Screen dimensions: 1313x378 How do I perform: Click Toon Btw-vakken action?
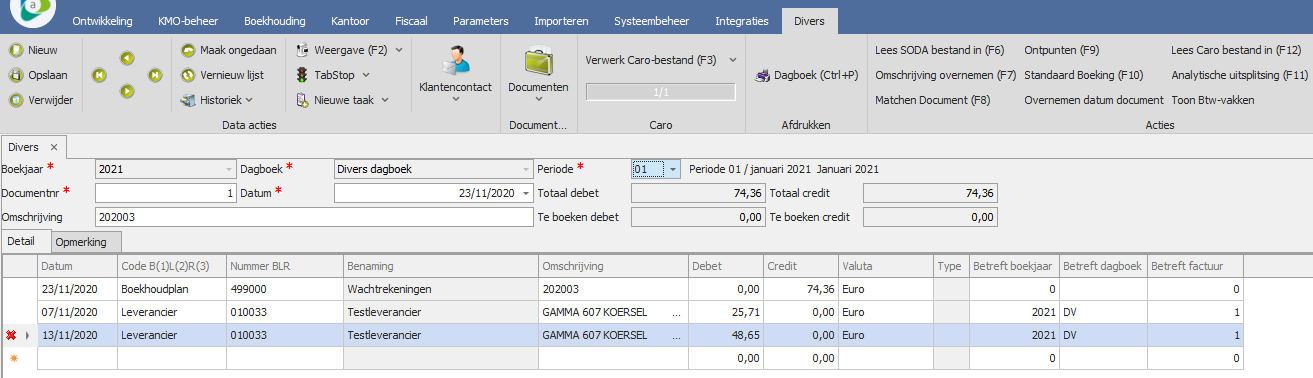click(x=1212, y=100)
